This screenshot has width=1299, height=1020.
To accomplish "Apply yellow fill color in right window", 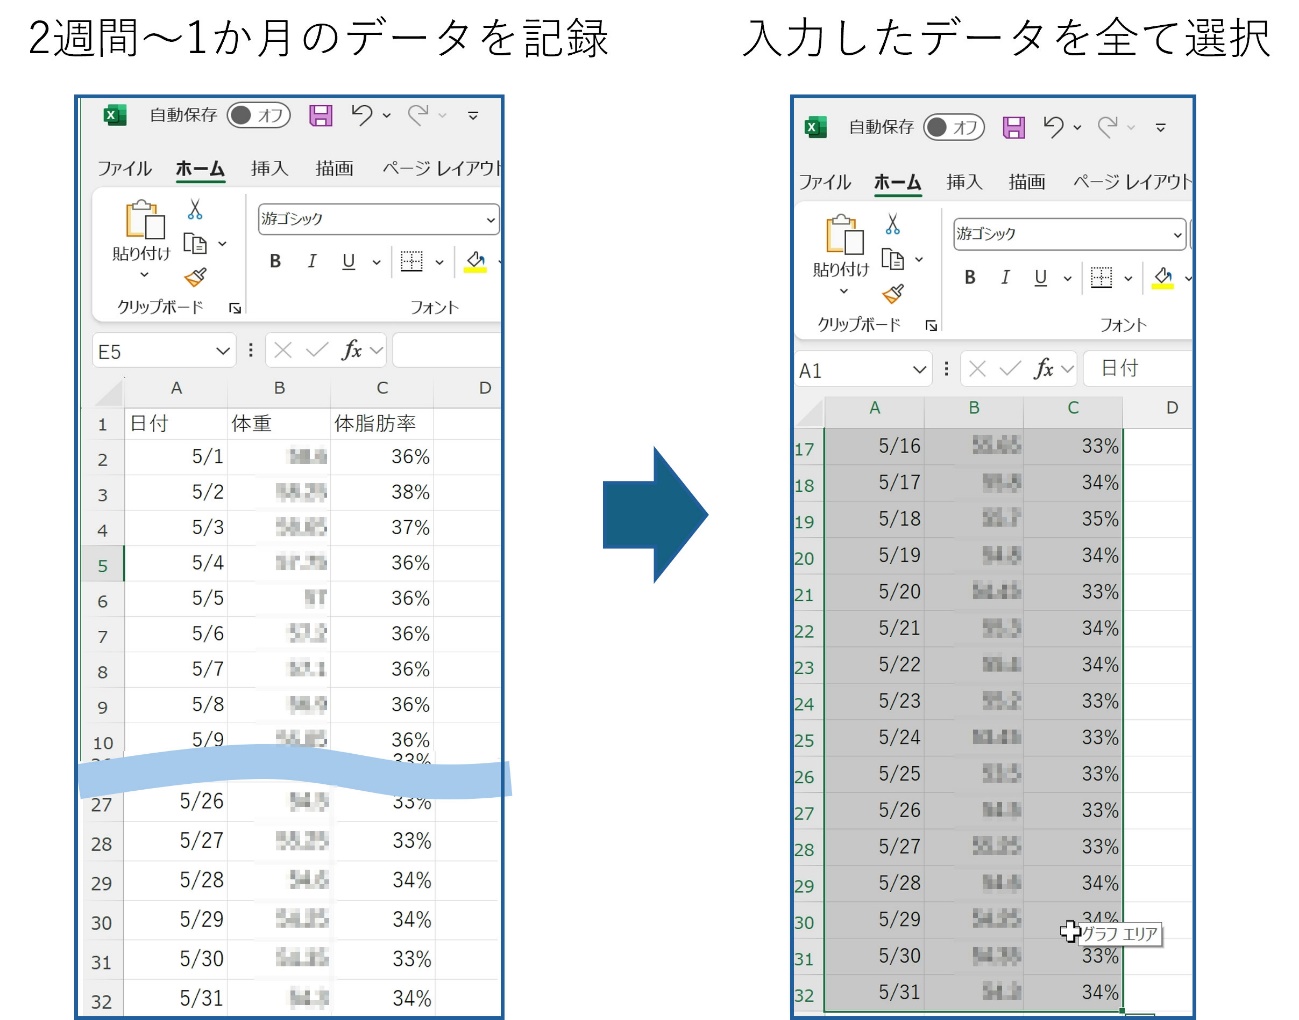I will [1162, 278].
